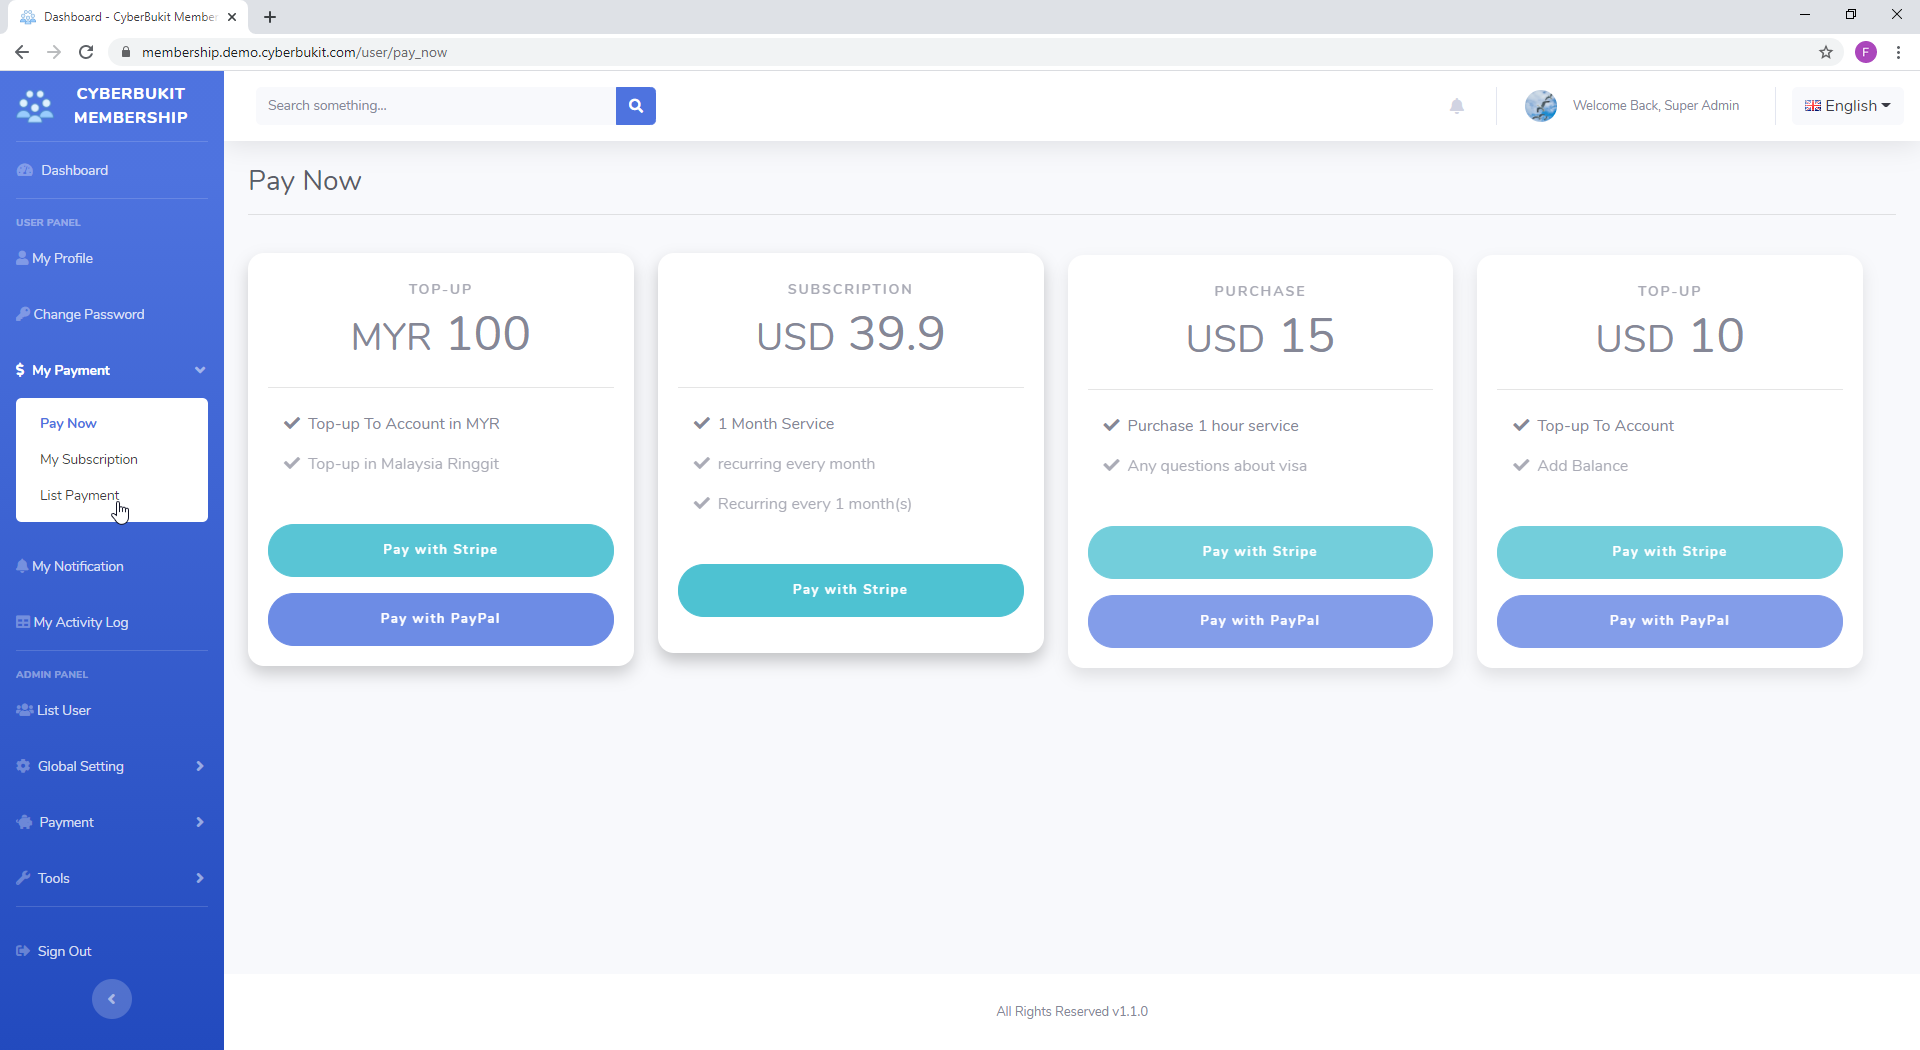Expand the Global Setting submenu
Image resolution: width=1920 pixels, height=1050 pixels.
click(x=111, y=766)
